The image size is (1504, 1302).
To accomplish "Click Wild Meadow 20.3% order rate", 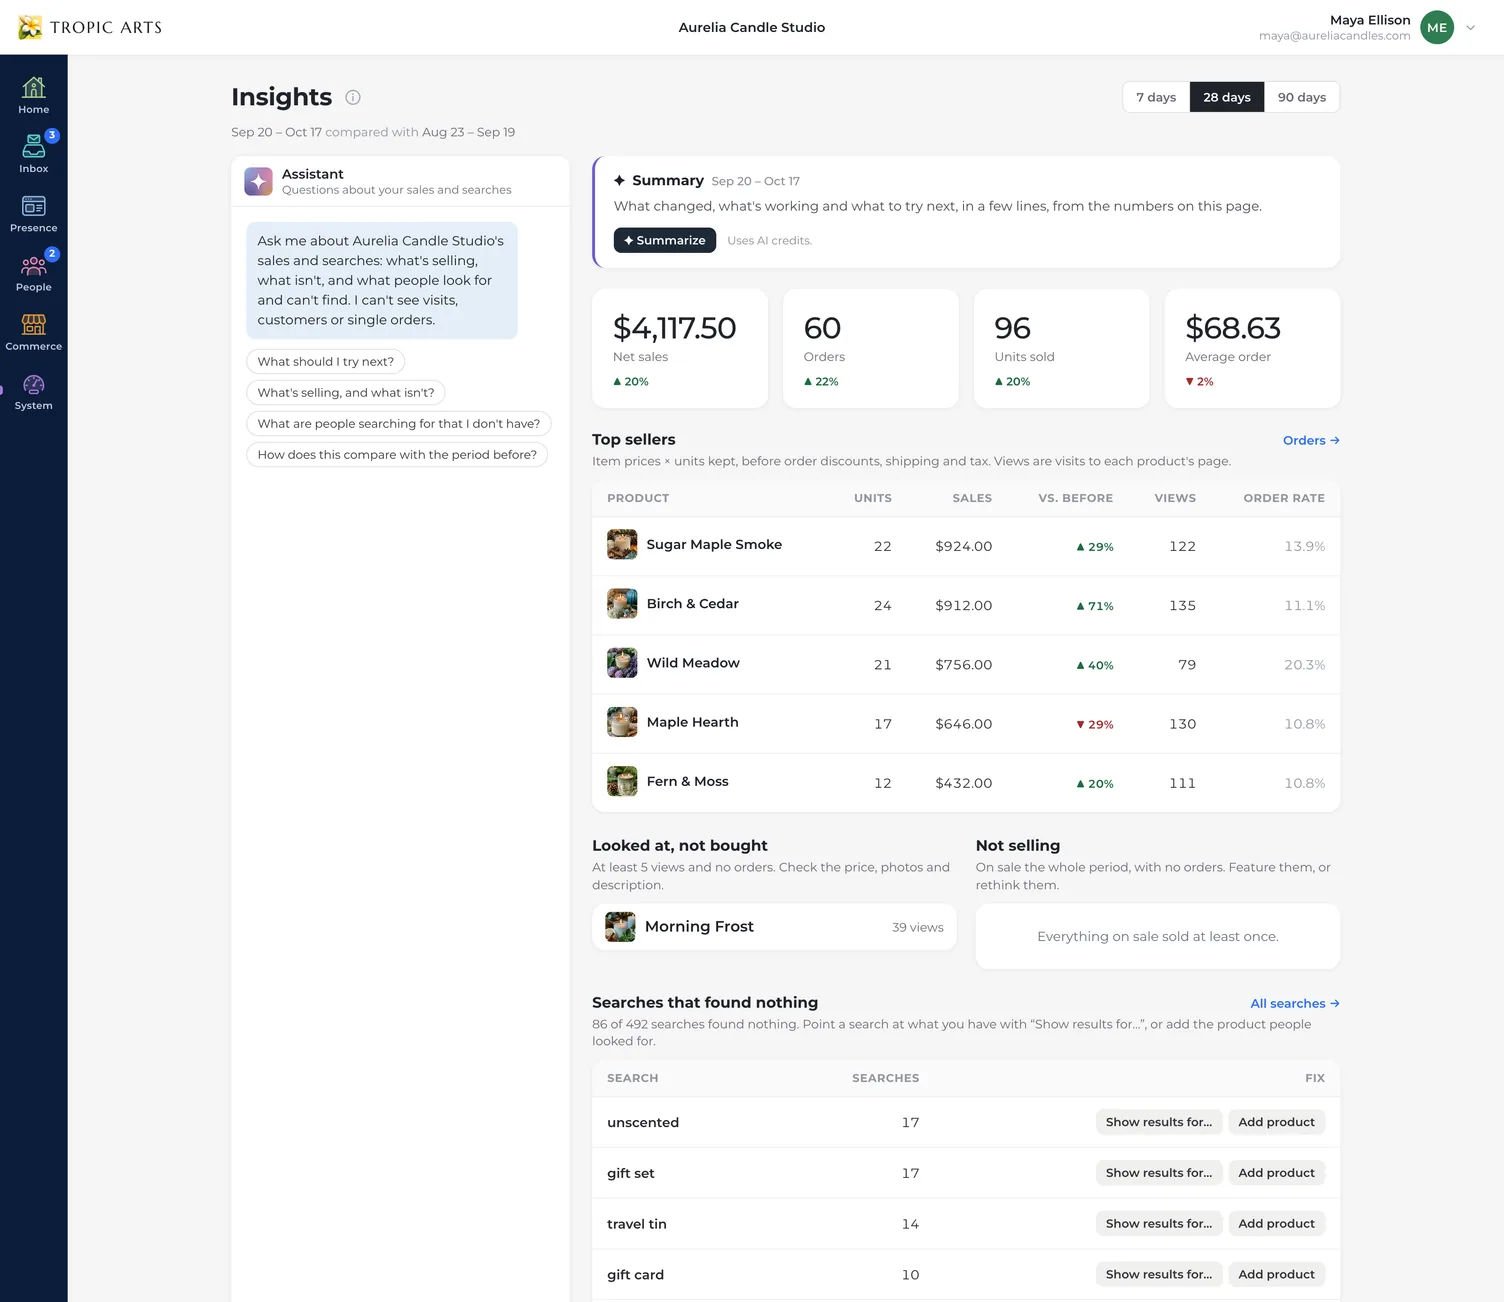I will click(1304, 665).
